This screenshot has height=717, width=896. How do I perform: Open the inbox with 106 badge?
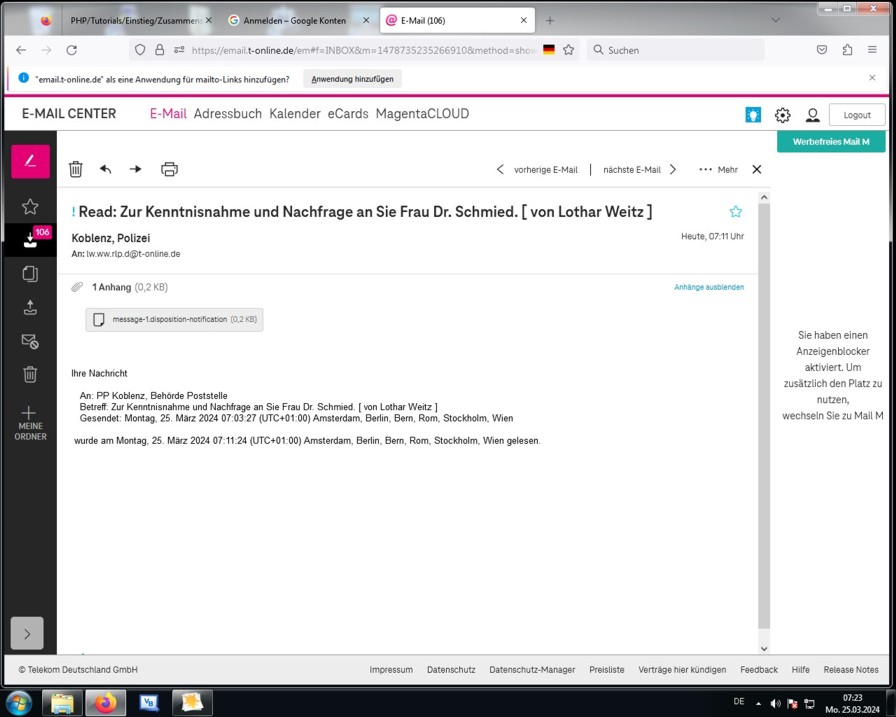[x=30, y=240]
